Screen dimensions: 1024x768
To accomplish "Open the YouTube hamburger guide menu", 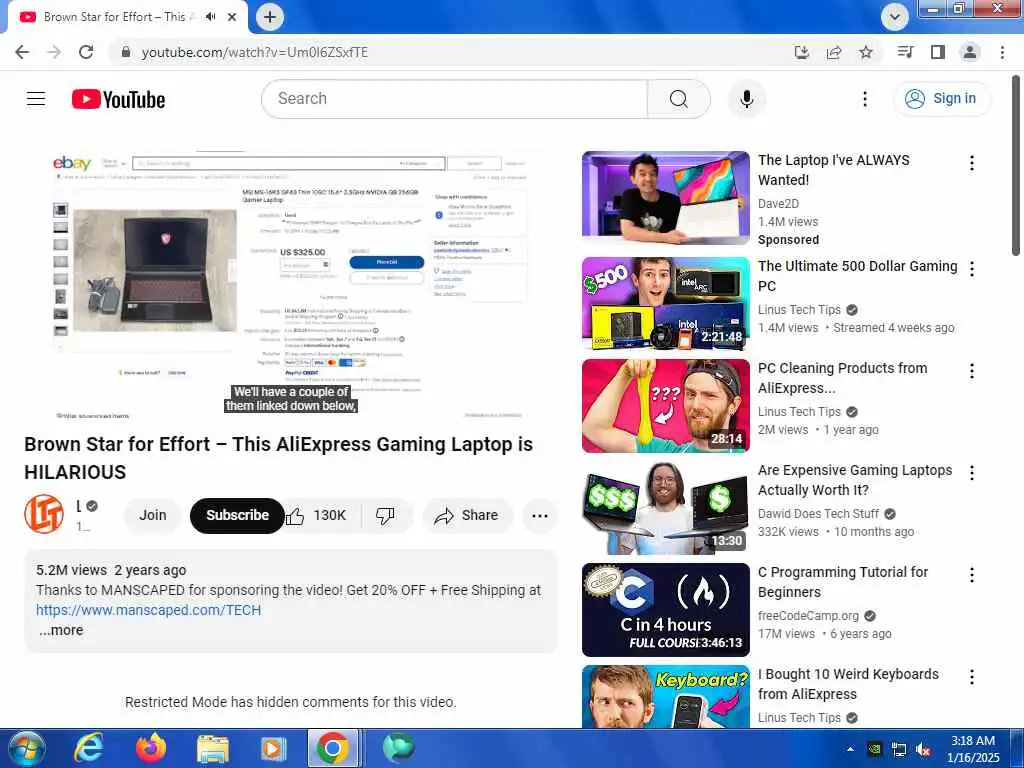I will tap(36, 99).
